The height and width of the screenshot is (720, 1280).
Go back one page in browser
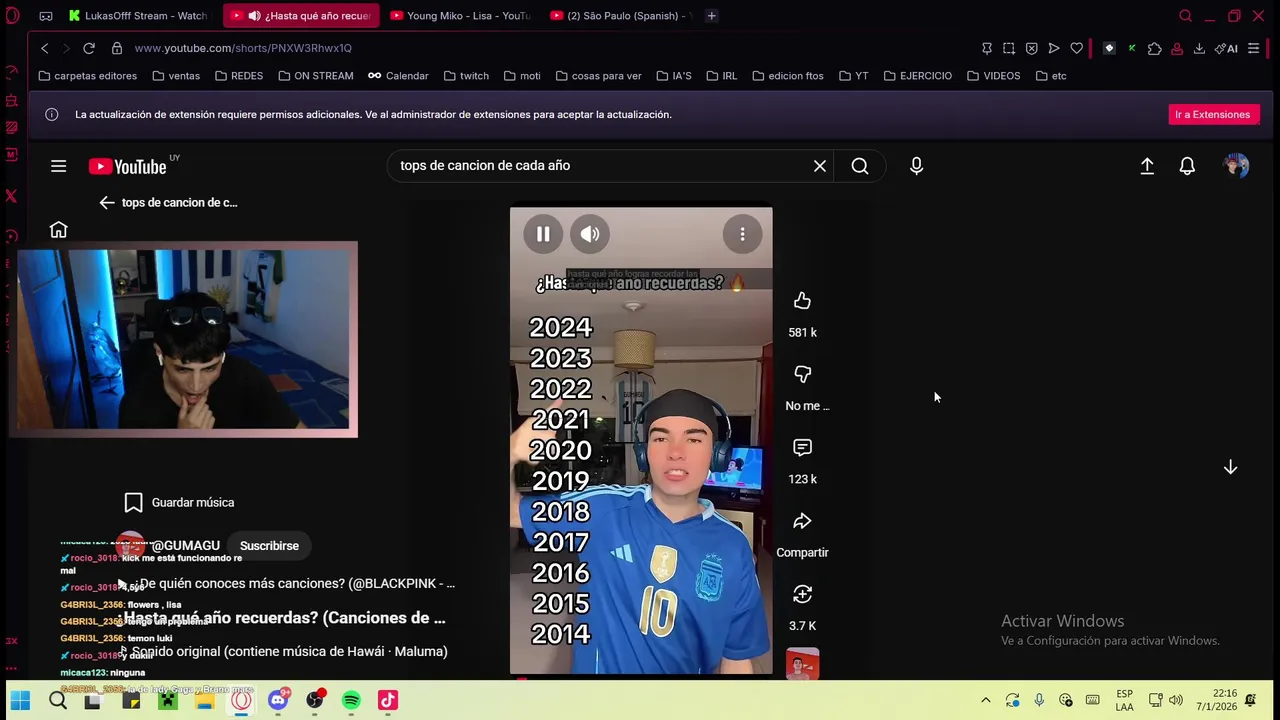point(44,48)
